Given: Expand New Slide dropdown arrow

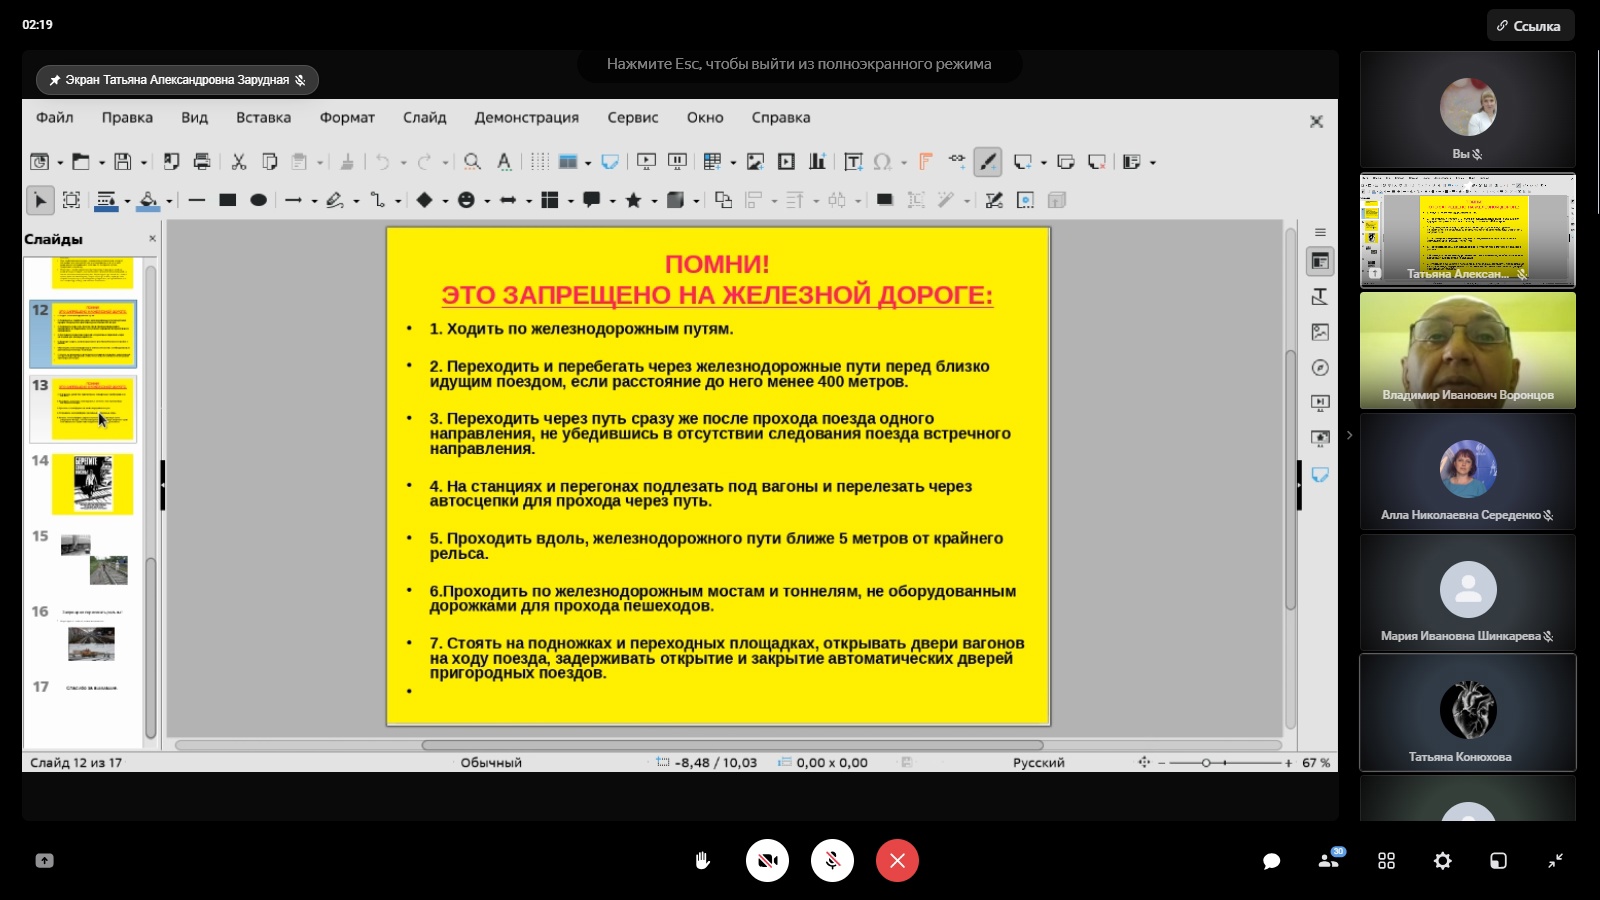Looking at the screenshot, I should point(1043,162).
